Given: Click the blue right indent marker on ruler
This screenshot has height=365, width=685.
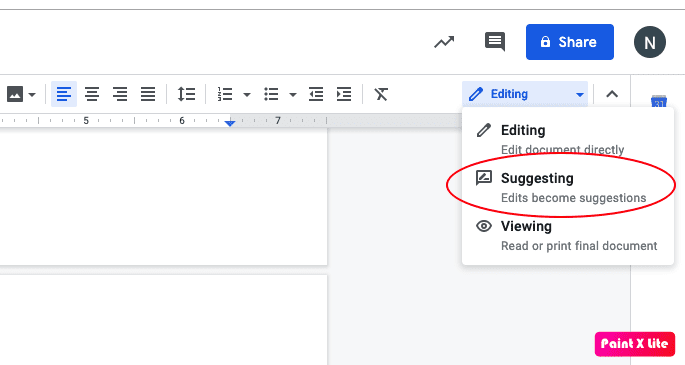Looking at the screenshot, I should [x=230, y=123].
